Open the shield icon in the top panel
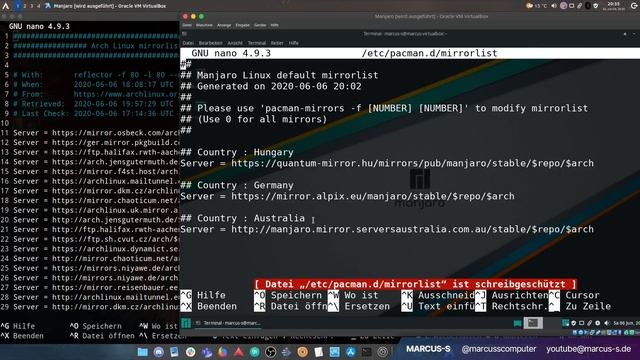Screen dimensions: 640x360 coord(596,6)
